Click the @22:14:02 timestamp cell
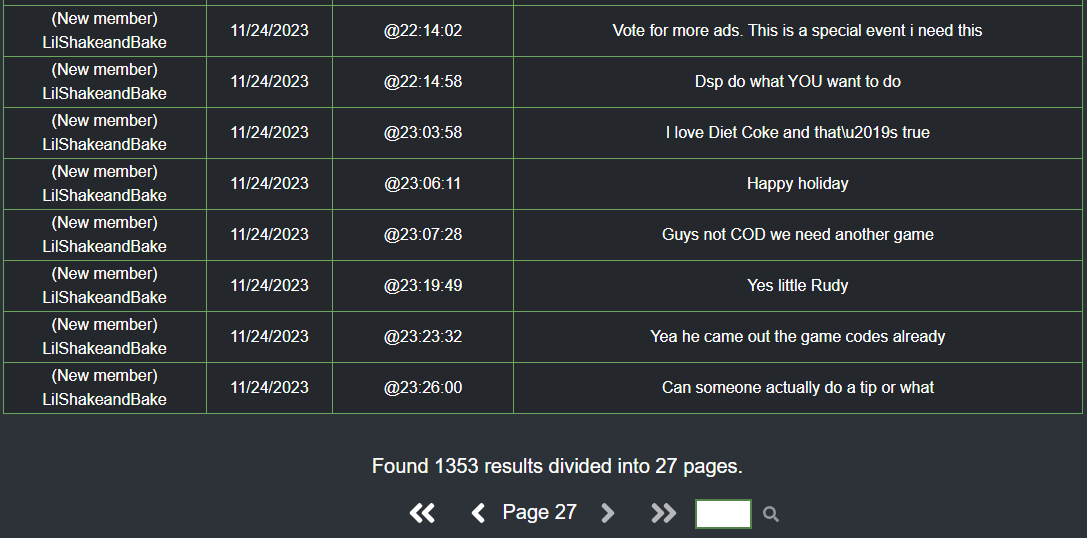Image resolution: width=1087 pixels, height=538 pixels. [x=423, y=31]
